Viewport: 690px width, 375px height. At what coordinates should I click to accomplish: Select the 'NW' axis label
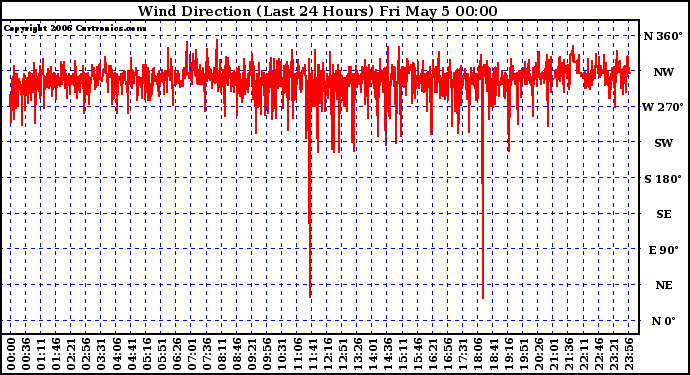tap(663, 72)
